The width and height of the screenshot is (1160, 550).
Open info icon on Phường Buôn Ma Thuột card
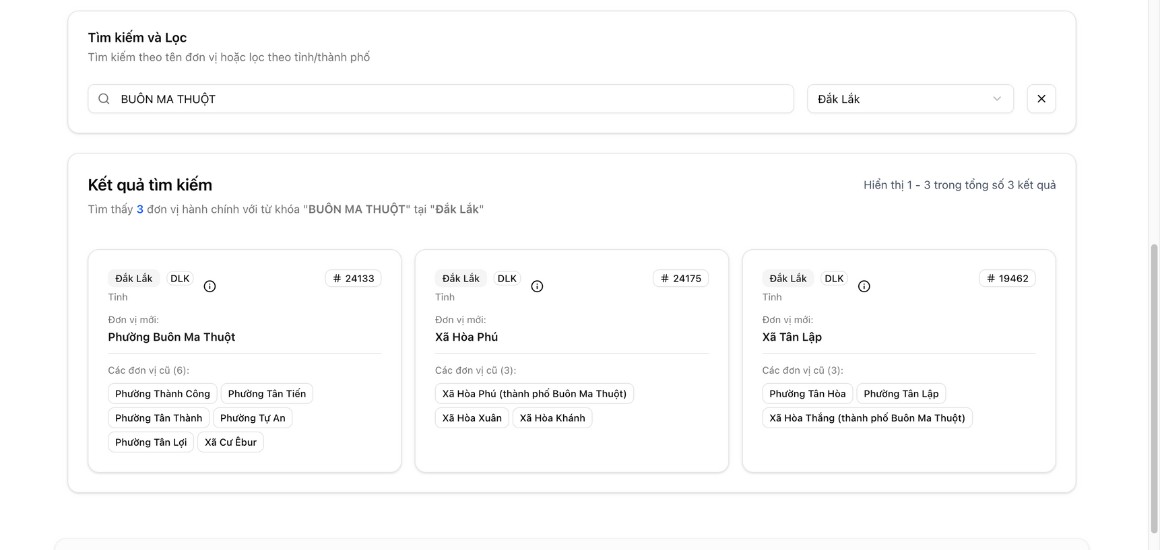pos(210,286)
